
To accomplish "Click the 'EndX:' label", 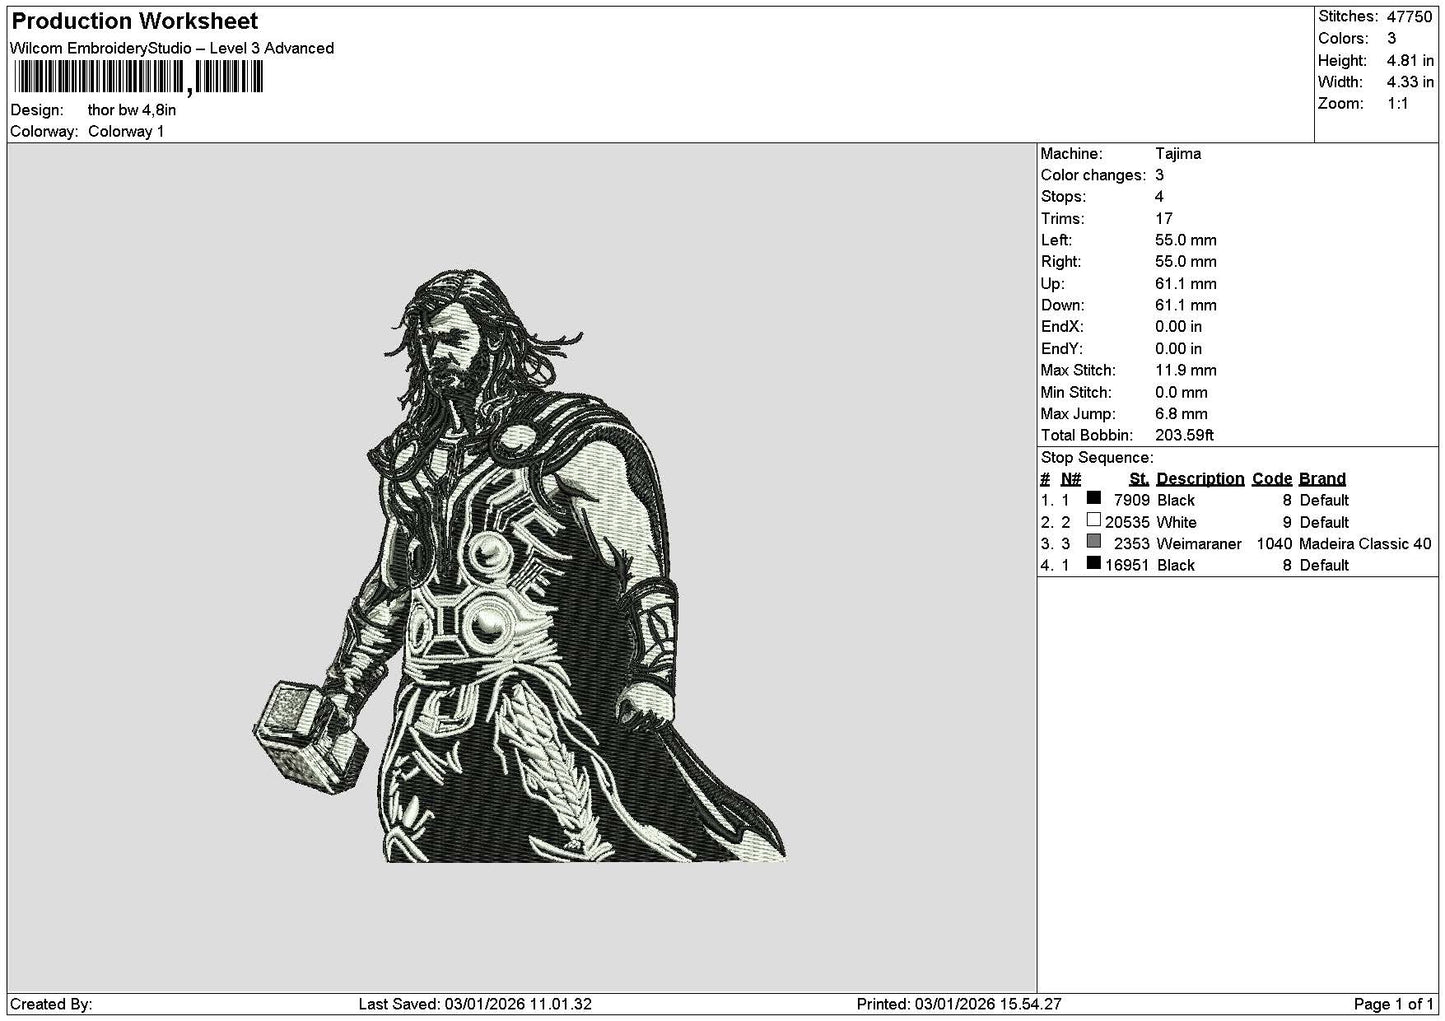I will pyautogui.click(x=1062, y=327).
